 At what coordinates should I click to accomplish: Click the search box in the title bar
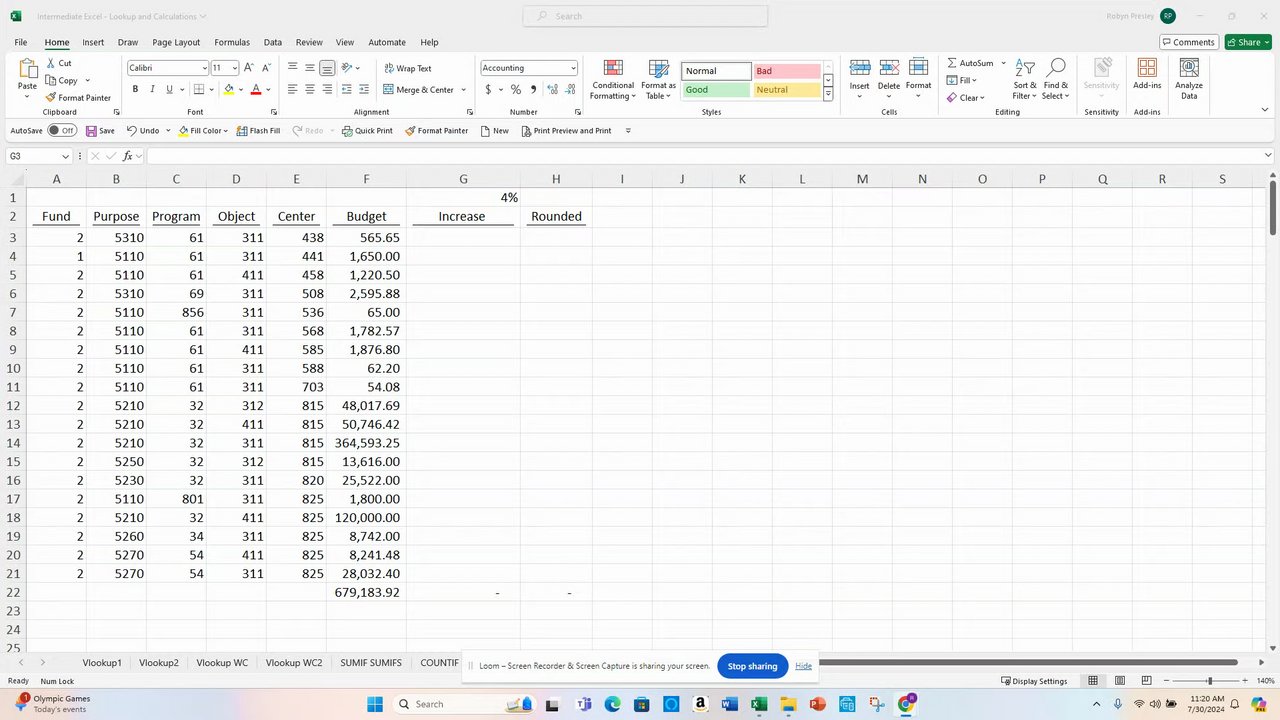(645, 16)
